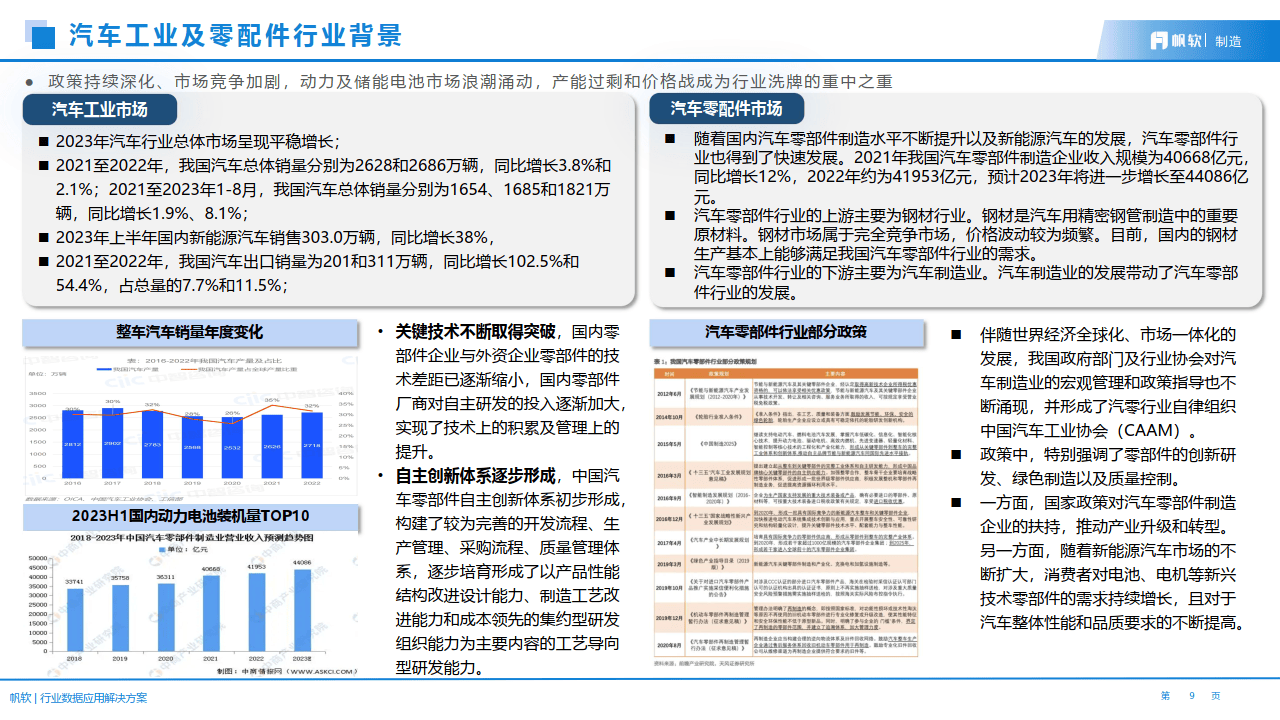Select the 制造 label beside the logo

(x=1228, y=41)
